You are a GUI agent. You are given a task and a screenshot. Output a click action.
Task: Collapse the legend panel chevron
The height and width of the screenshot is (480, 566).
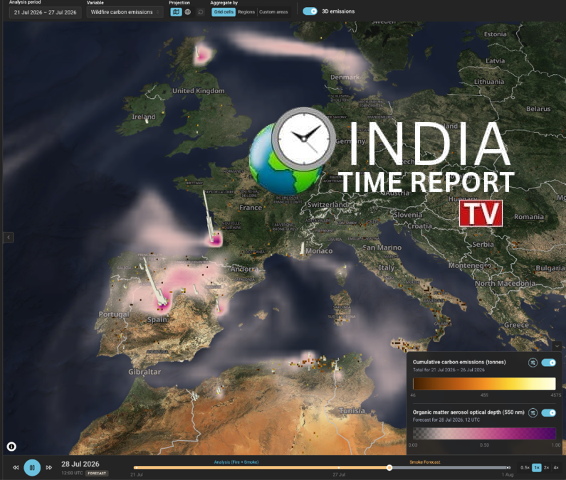pos(557,346)
